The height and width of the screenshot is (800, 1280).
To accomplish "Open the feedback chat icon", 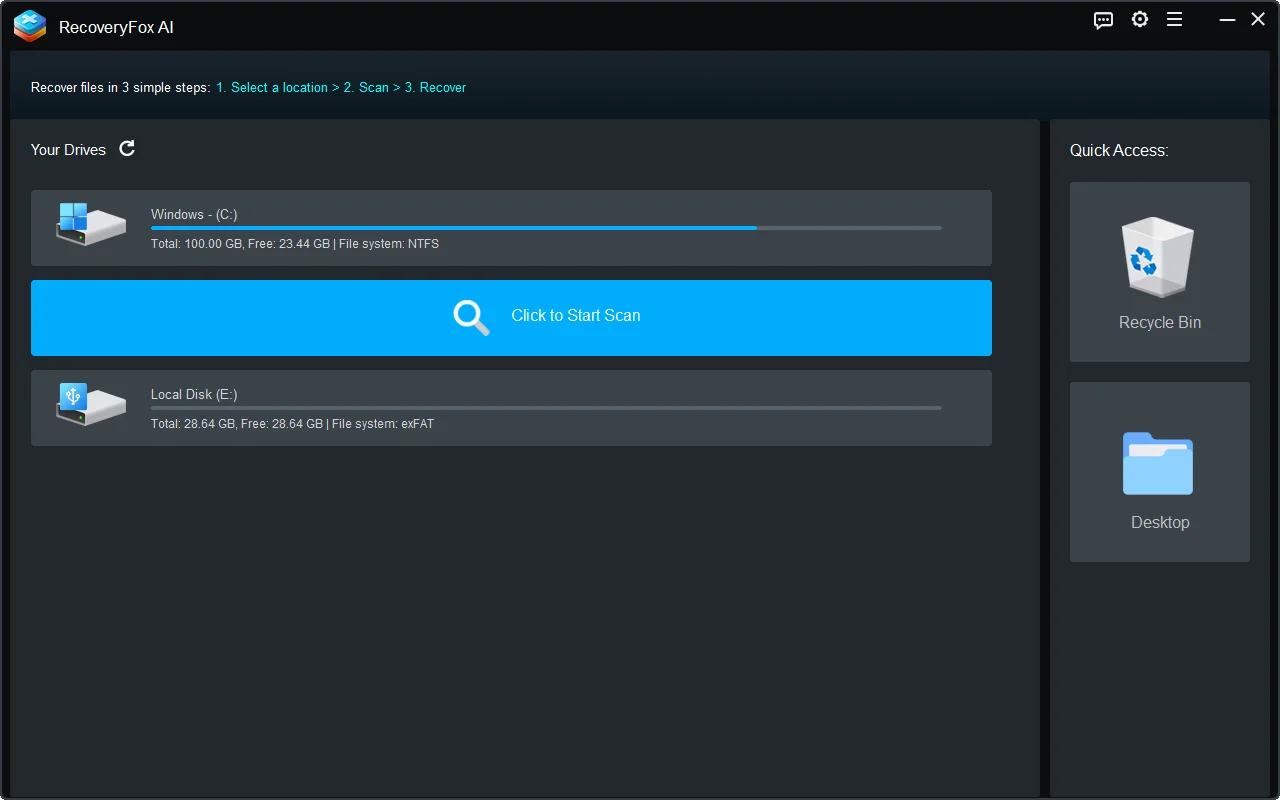I will point(1103,20).
